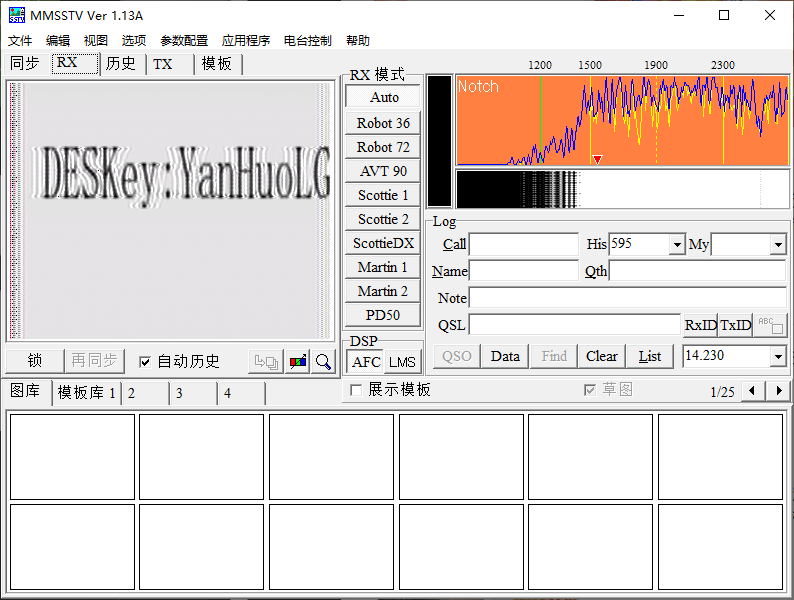This screenshot has width=794, height=600.
Task: Open the 选项 menu
Action: pyautogui.click(x=134, y=41)
